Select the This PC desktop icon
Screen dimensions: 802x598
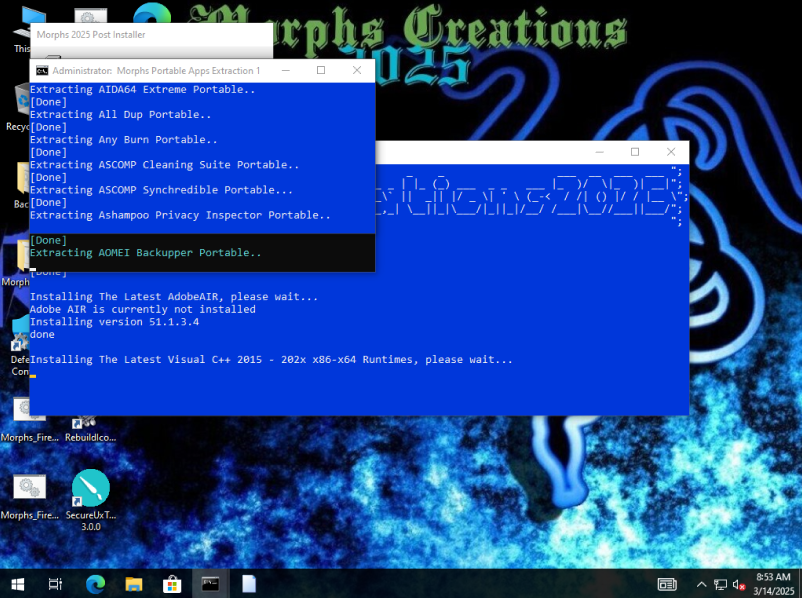coord(20,31)
